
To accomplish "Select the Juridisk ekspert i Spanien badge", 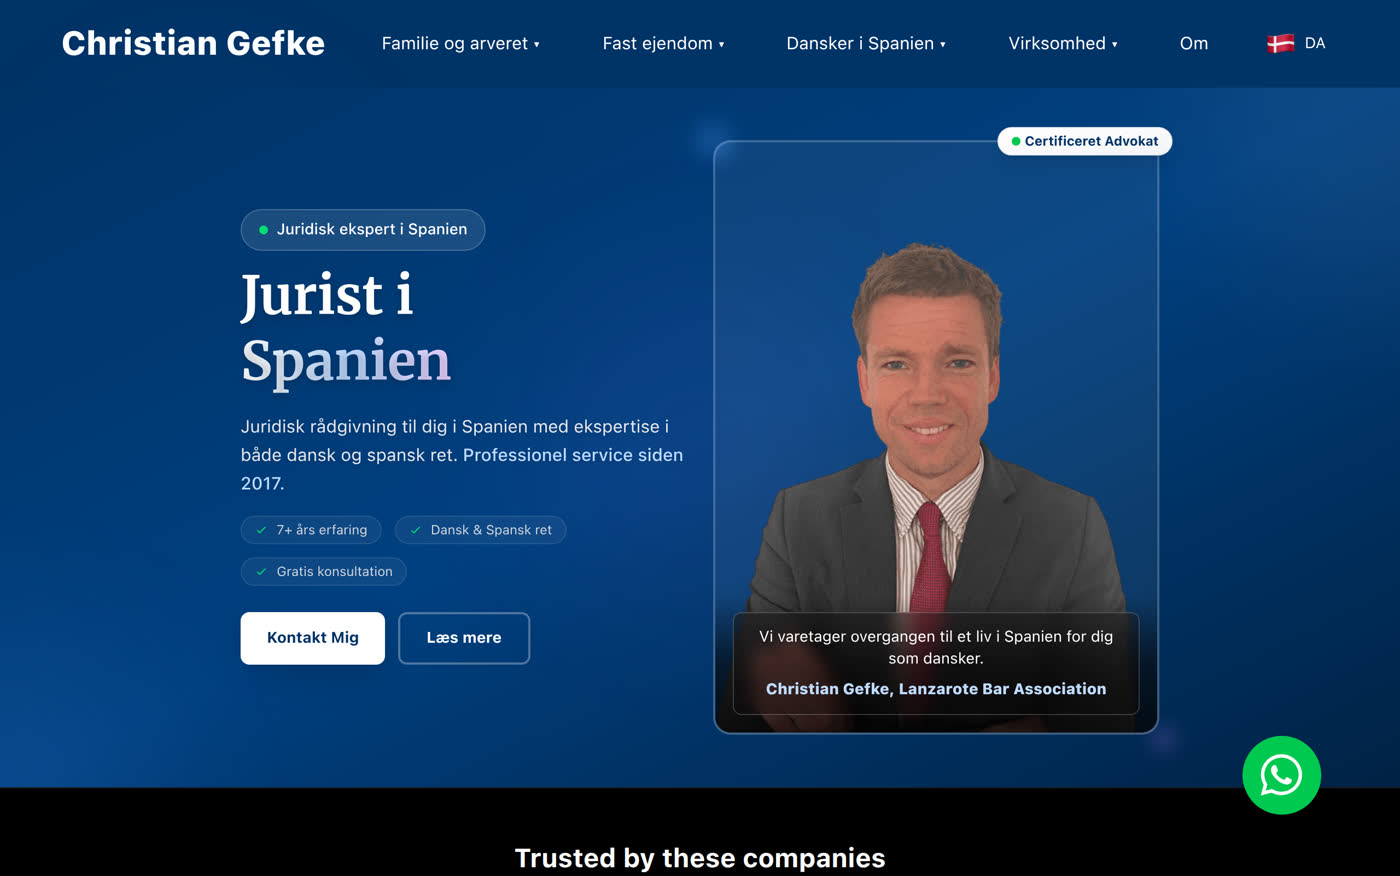I will pyautogui.click(x=363, y=230).
